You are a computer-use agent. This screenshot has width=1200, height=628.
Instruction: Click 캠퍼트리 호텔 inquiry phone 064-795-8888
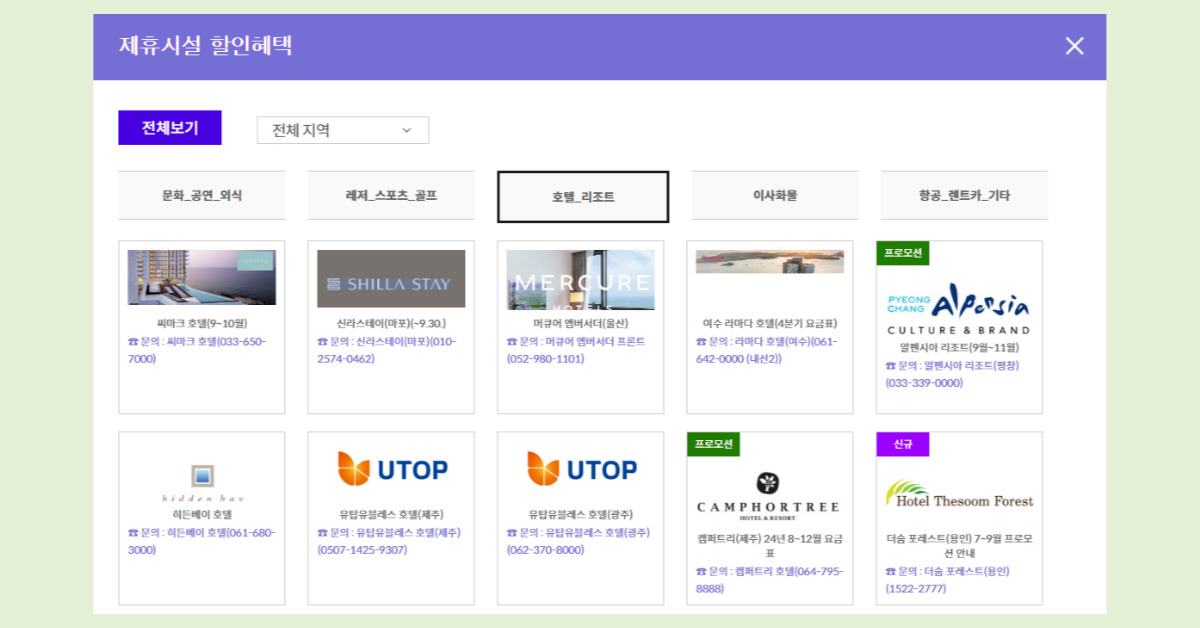click(x=769, y=580)
